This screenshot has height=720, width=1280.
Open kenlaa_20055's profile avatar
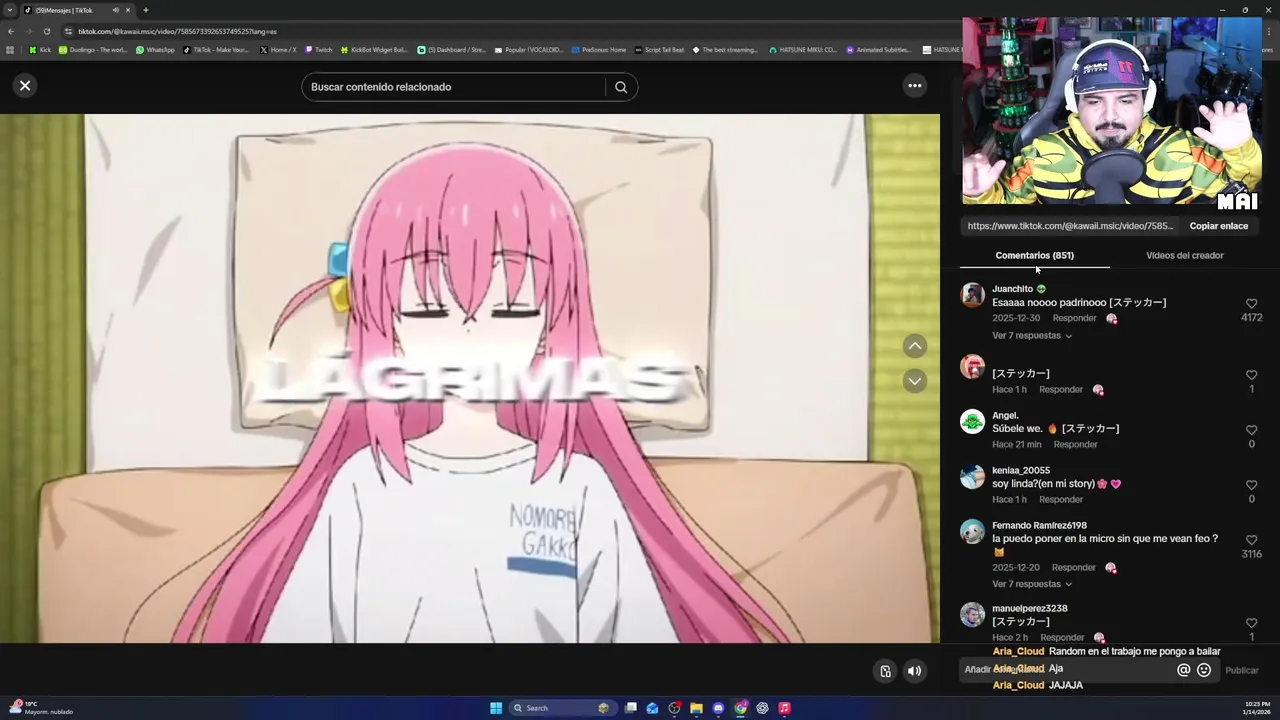click(972, 476)
